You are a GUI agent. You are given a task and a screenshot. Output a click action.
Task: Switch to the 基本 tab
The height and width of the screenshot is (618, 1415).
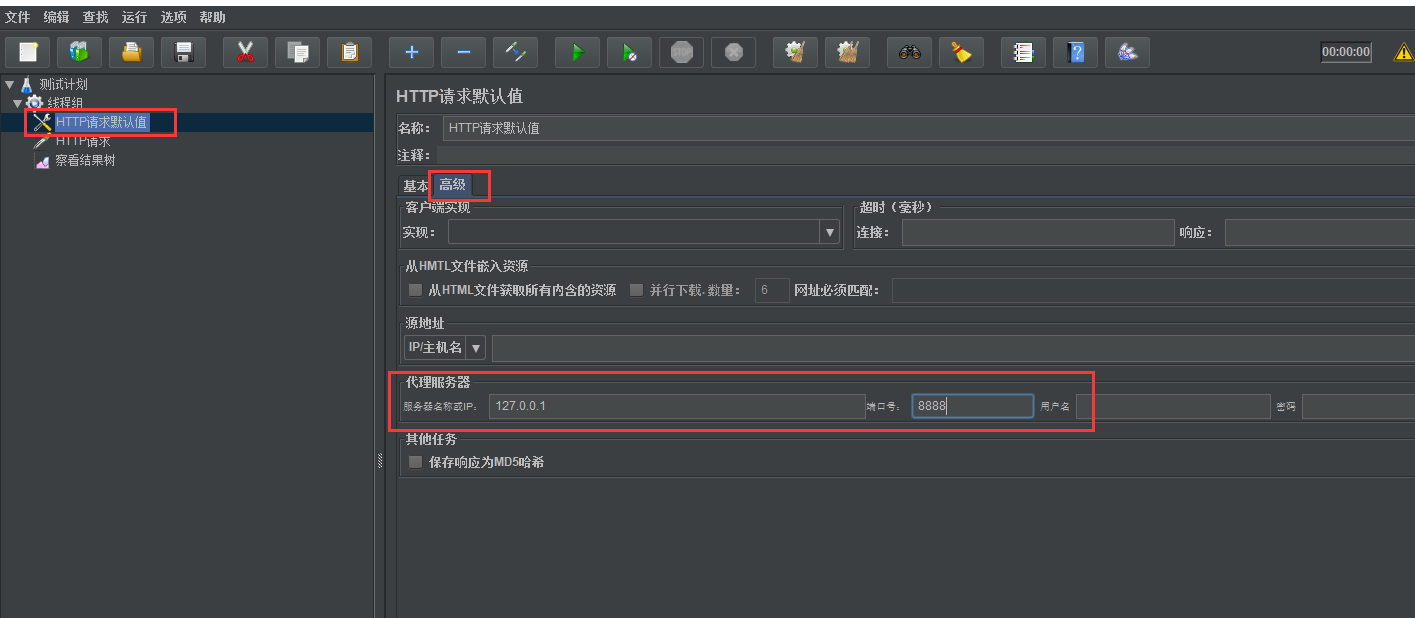414,185
